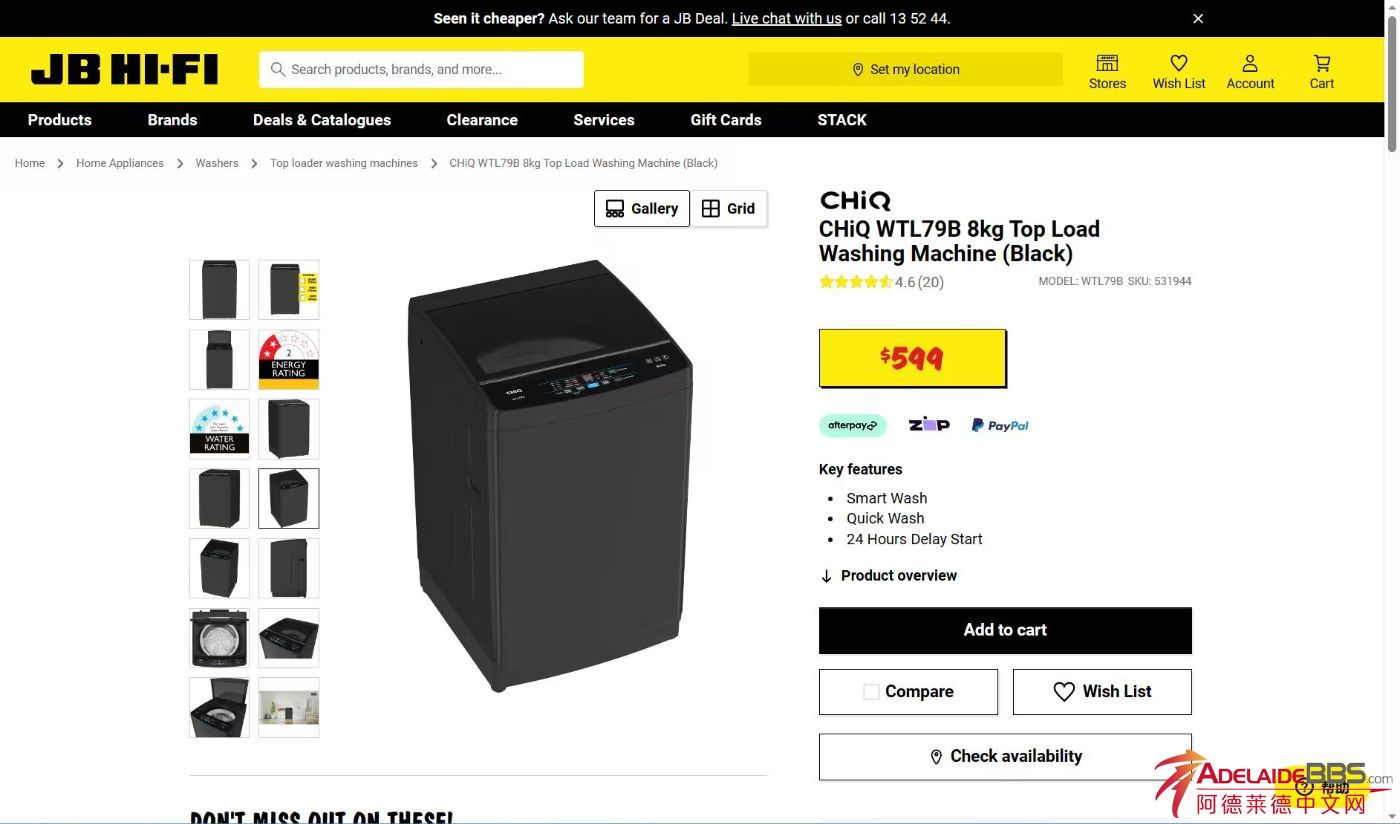Select the Zip payment logo
Screen dimensions: 1400x824
pos(929,425)
